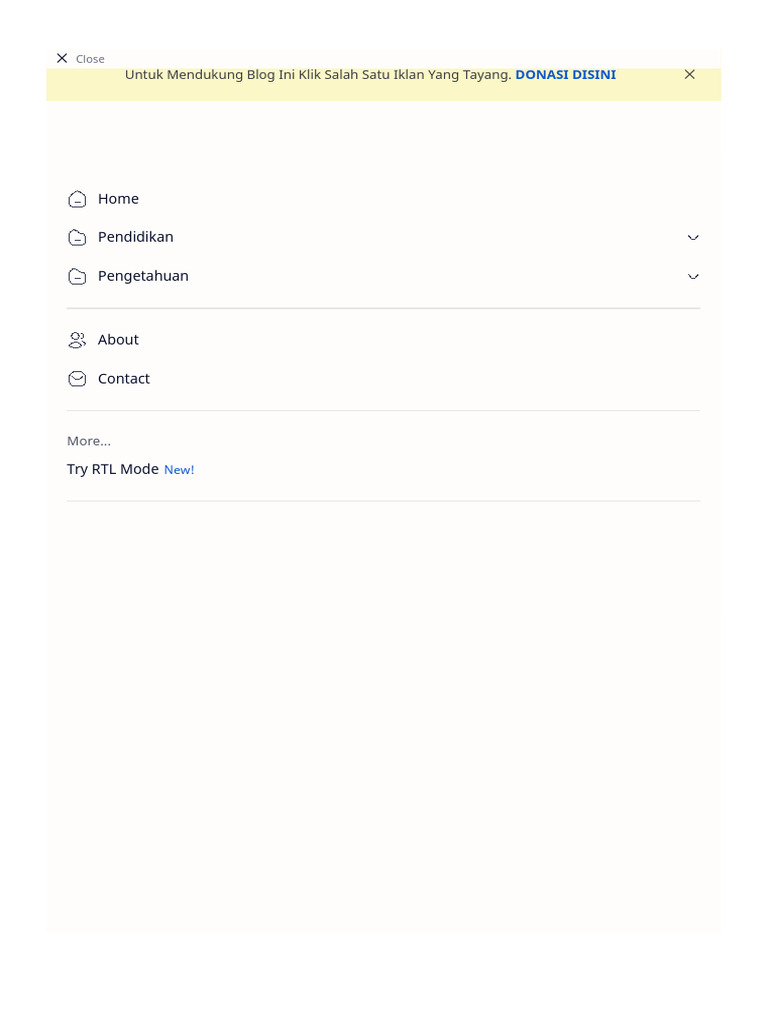Image resolution: width=768 pixels, height=1024 pixels.
Task: Expand the Pendidikan submenu chevron
Action: pyautogui.click(x=693, y=237)
